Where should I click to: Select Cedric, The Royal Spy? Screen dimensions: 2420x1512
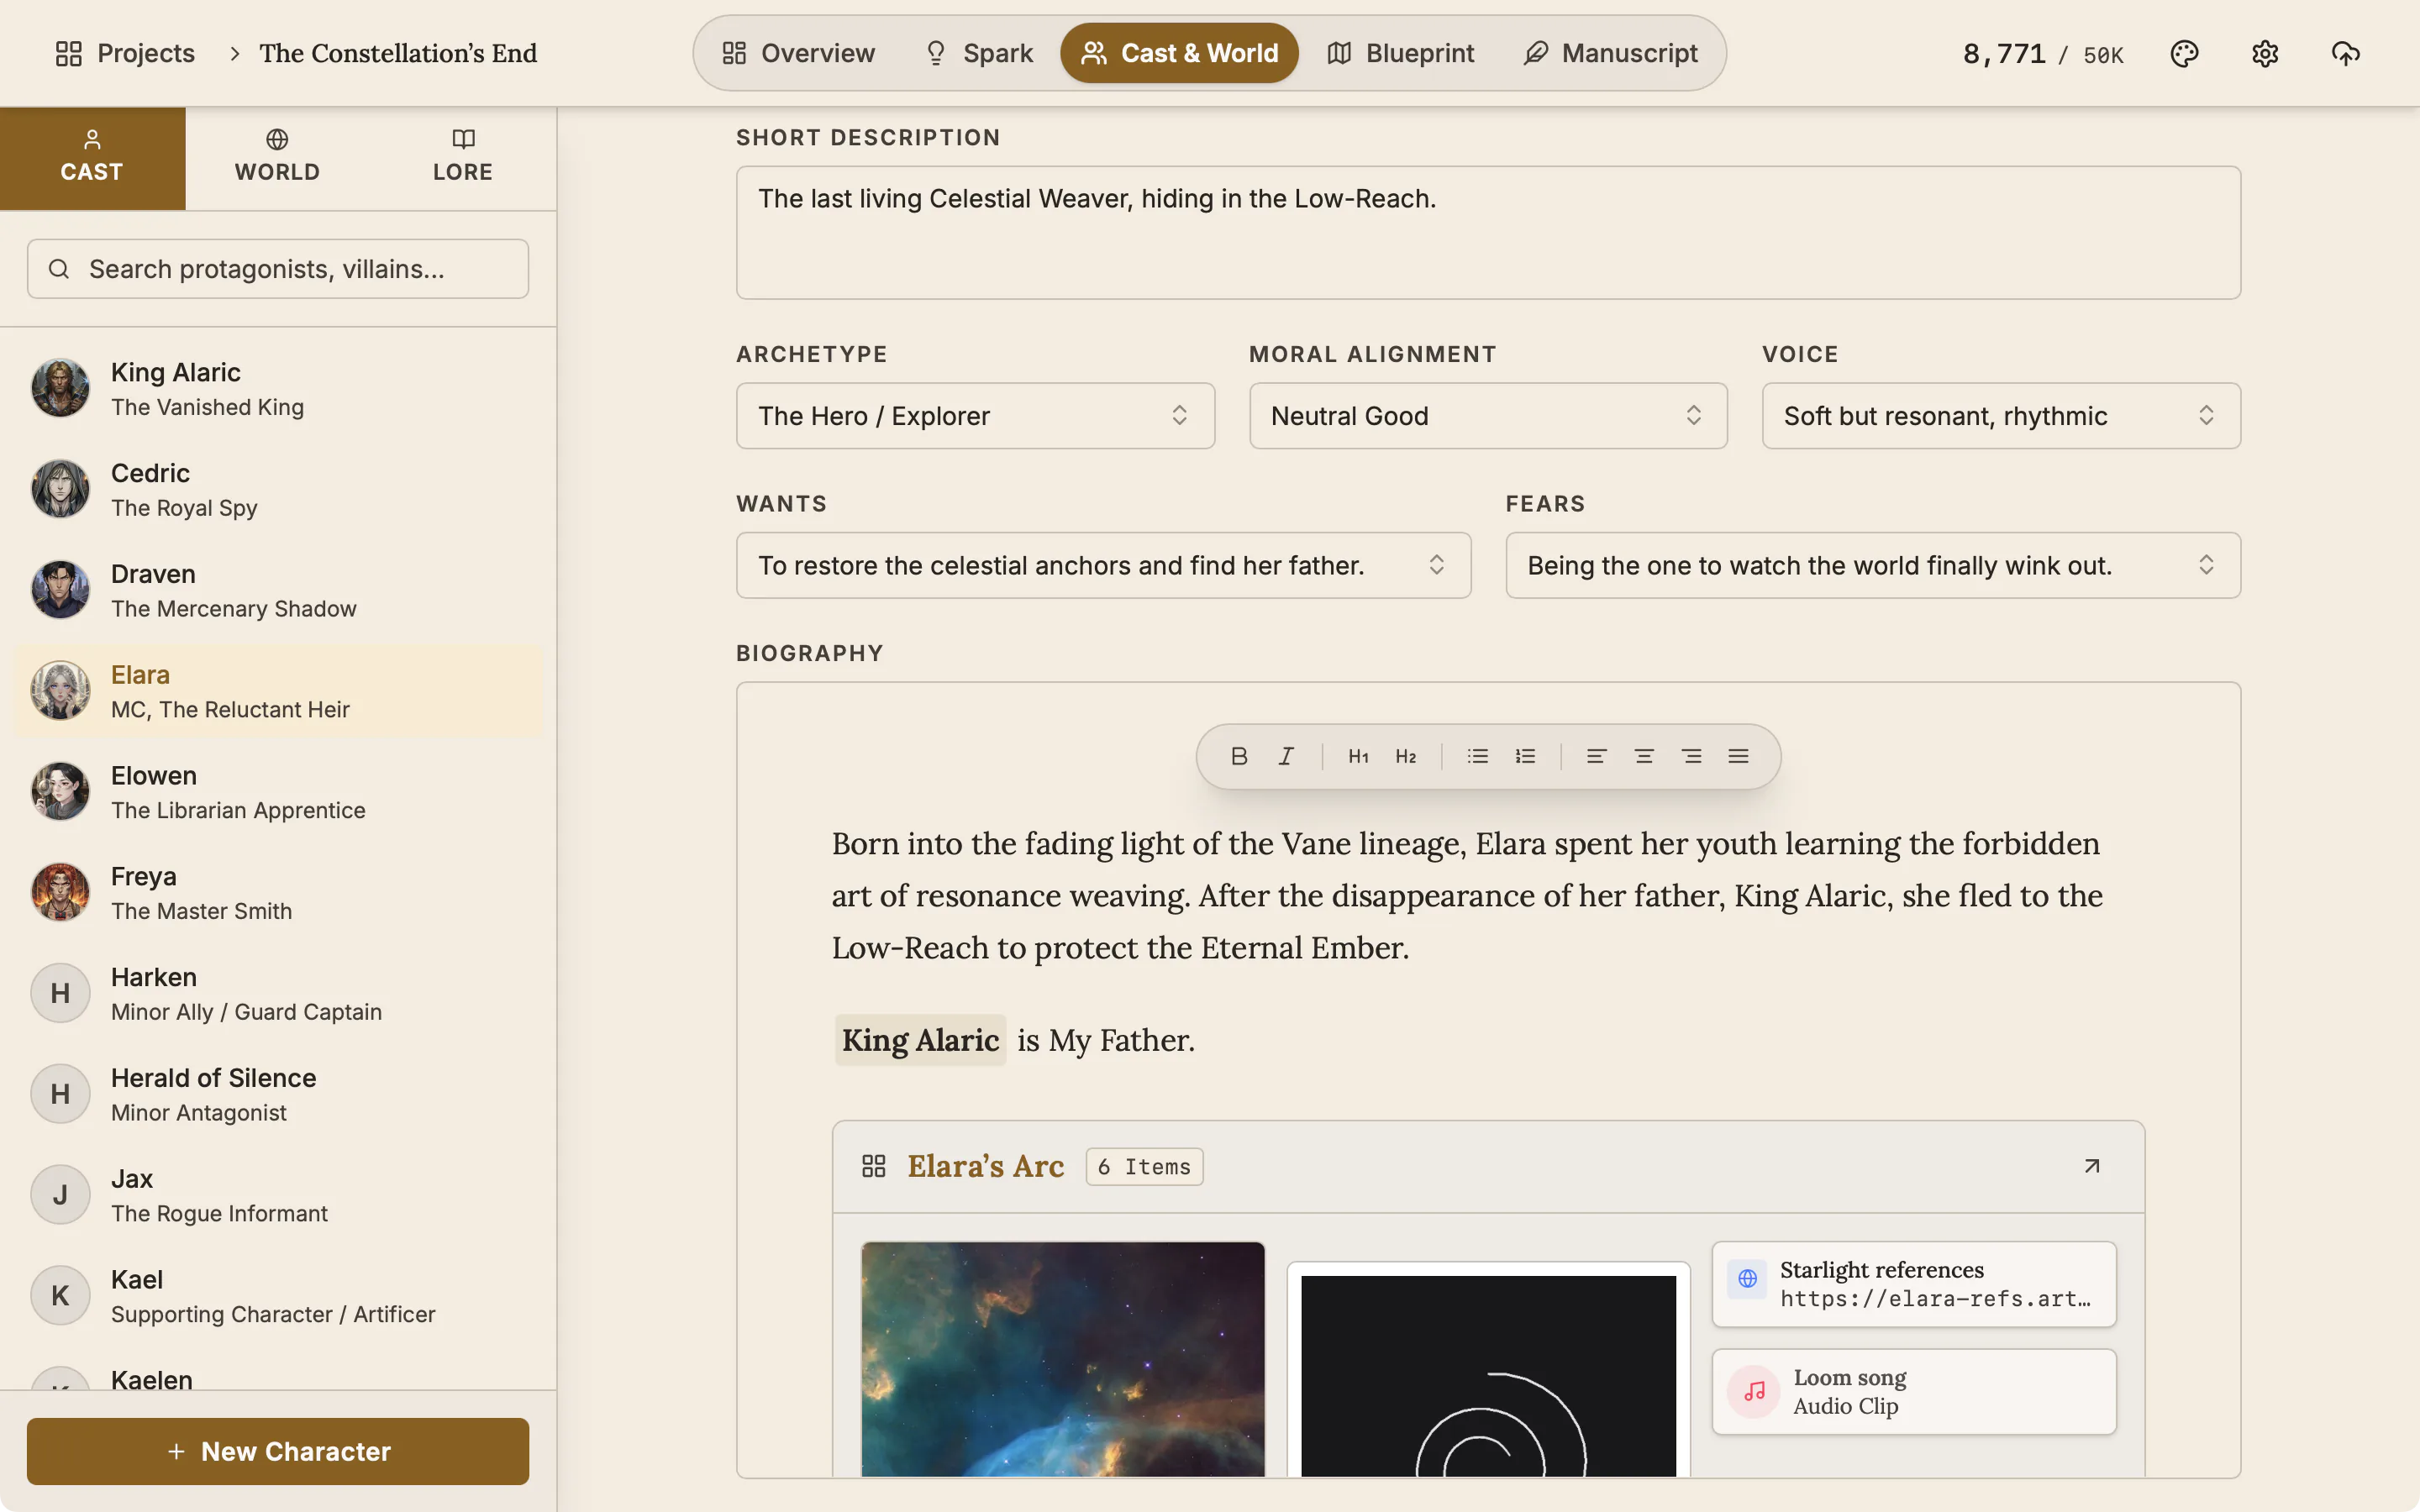(x=278, y=490)
